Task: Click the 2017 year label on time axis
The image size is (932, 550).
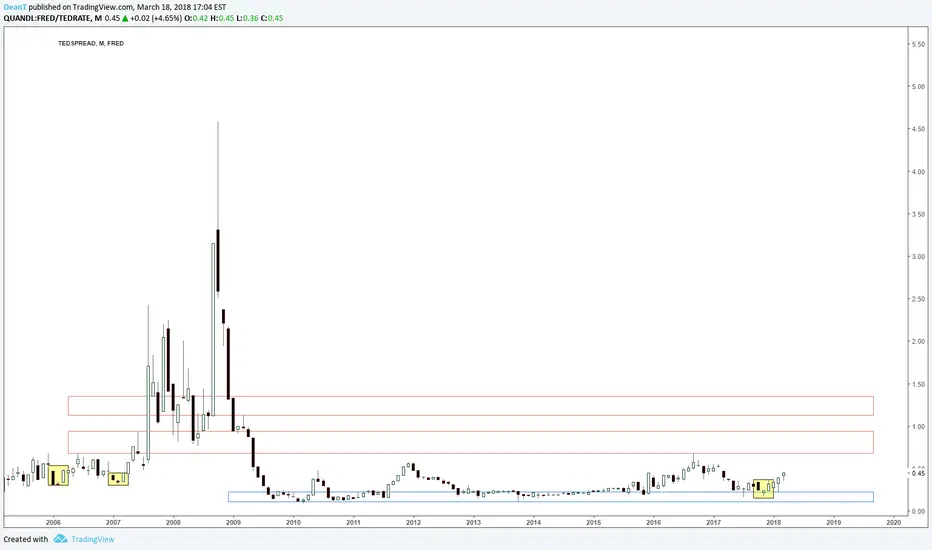Action: [713, 523]
